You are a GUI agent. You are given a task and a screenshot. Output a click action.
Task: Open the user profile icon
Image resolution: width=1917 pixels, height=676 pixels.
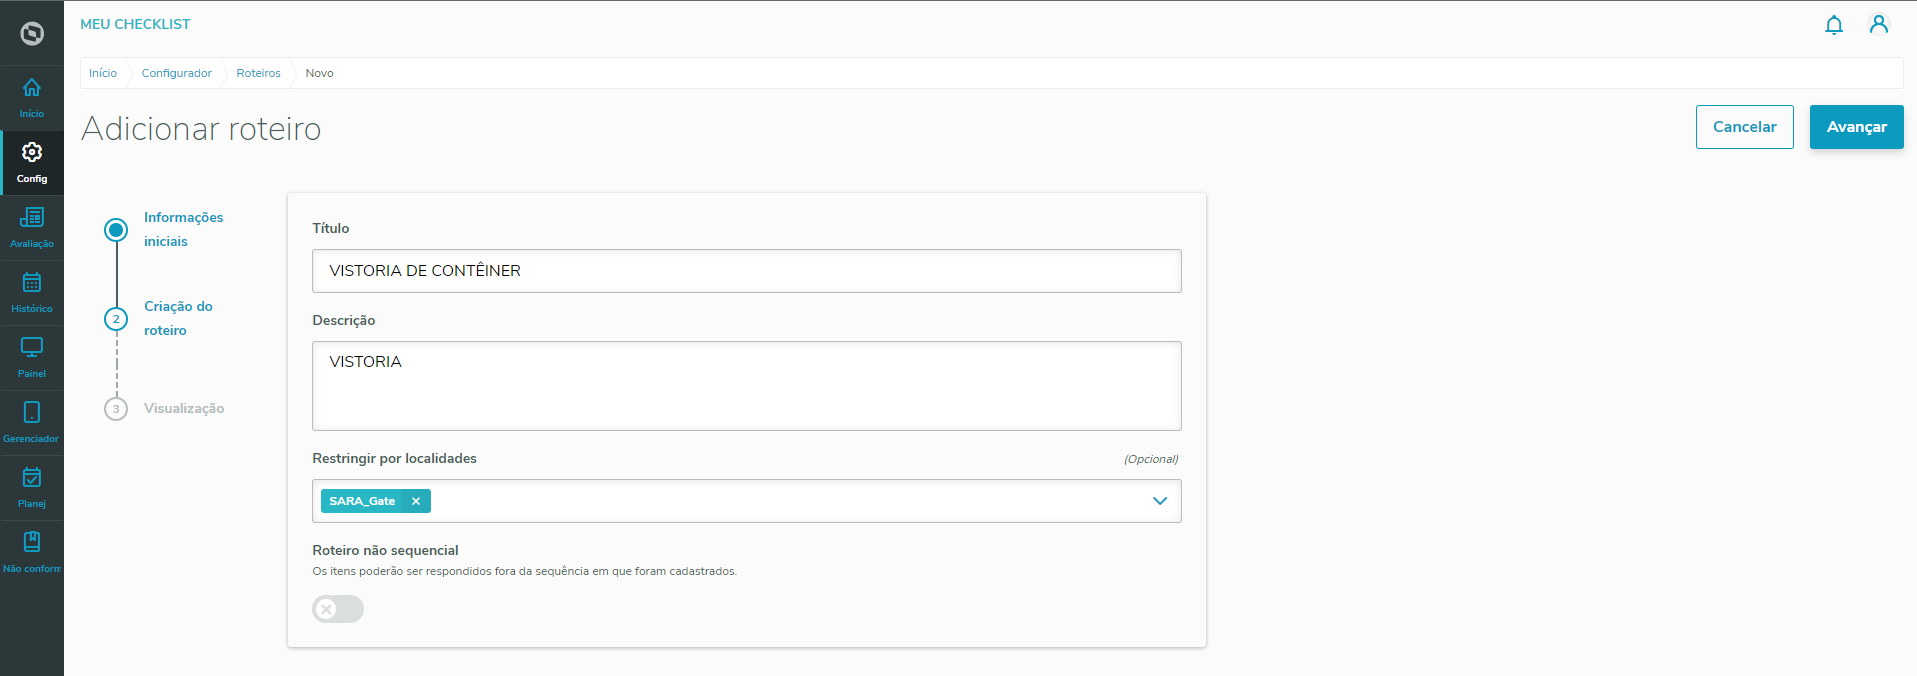[1878, 25]
